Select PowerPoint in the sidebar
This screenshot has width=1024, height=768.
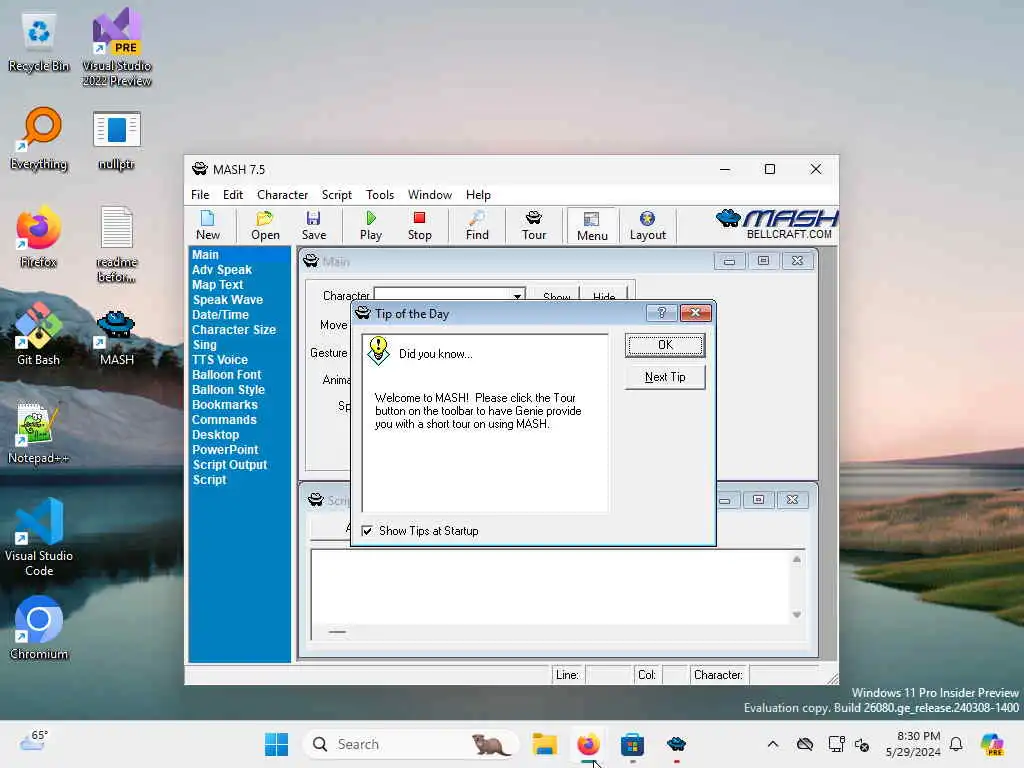(x=225, y=450)
